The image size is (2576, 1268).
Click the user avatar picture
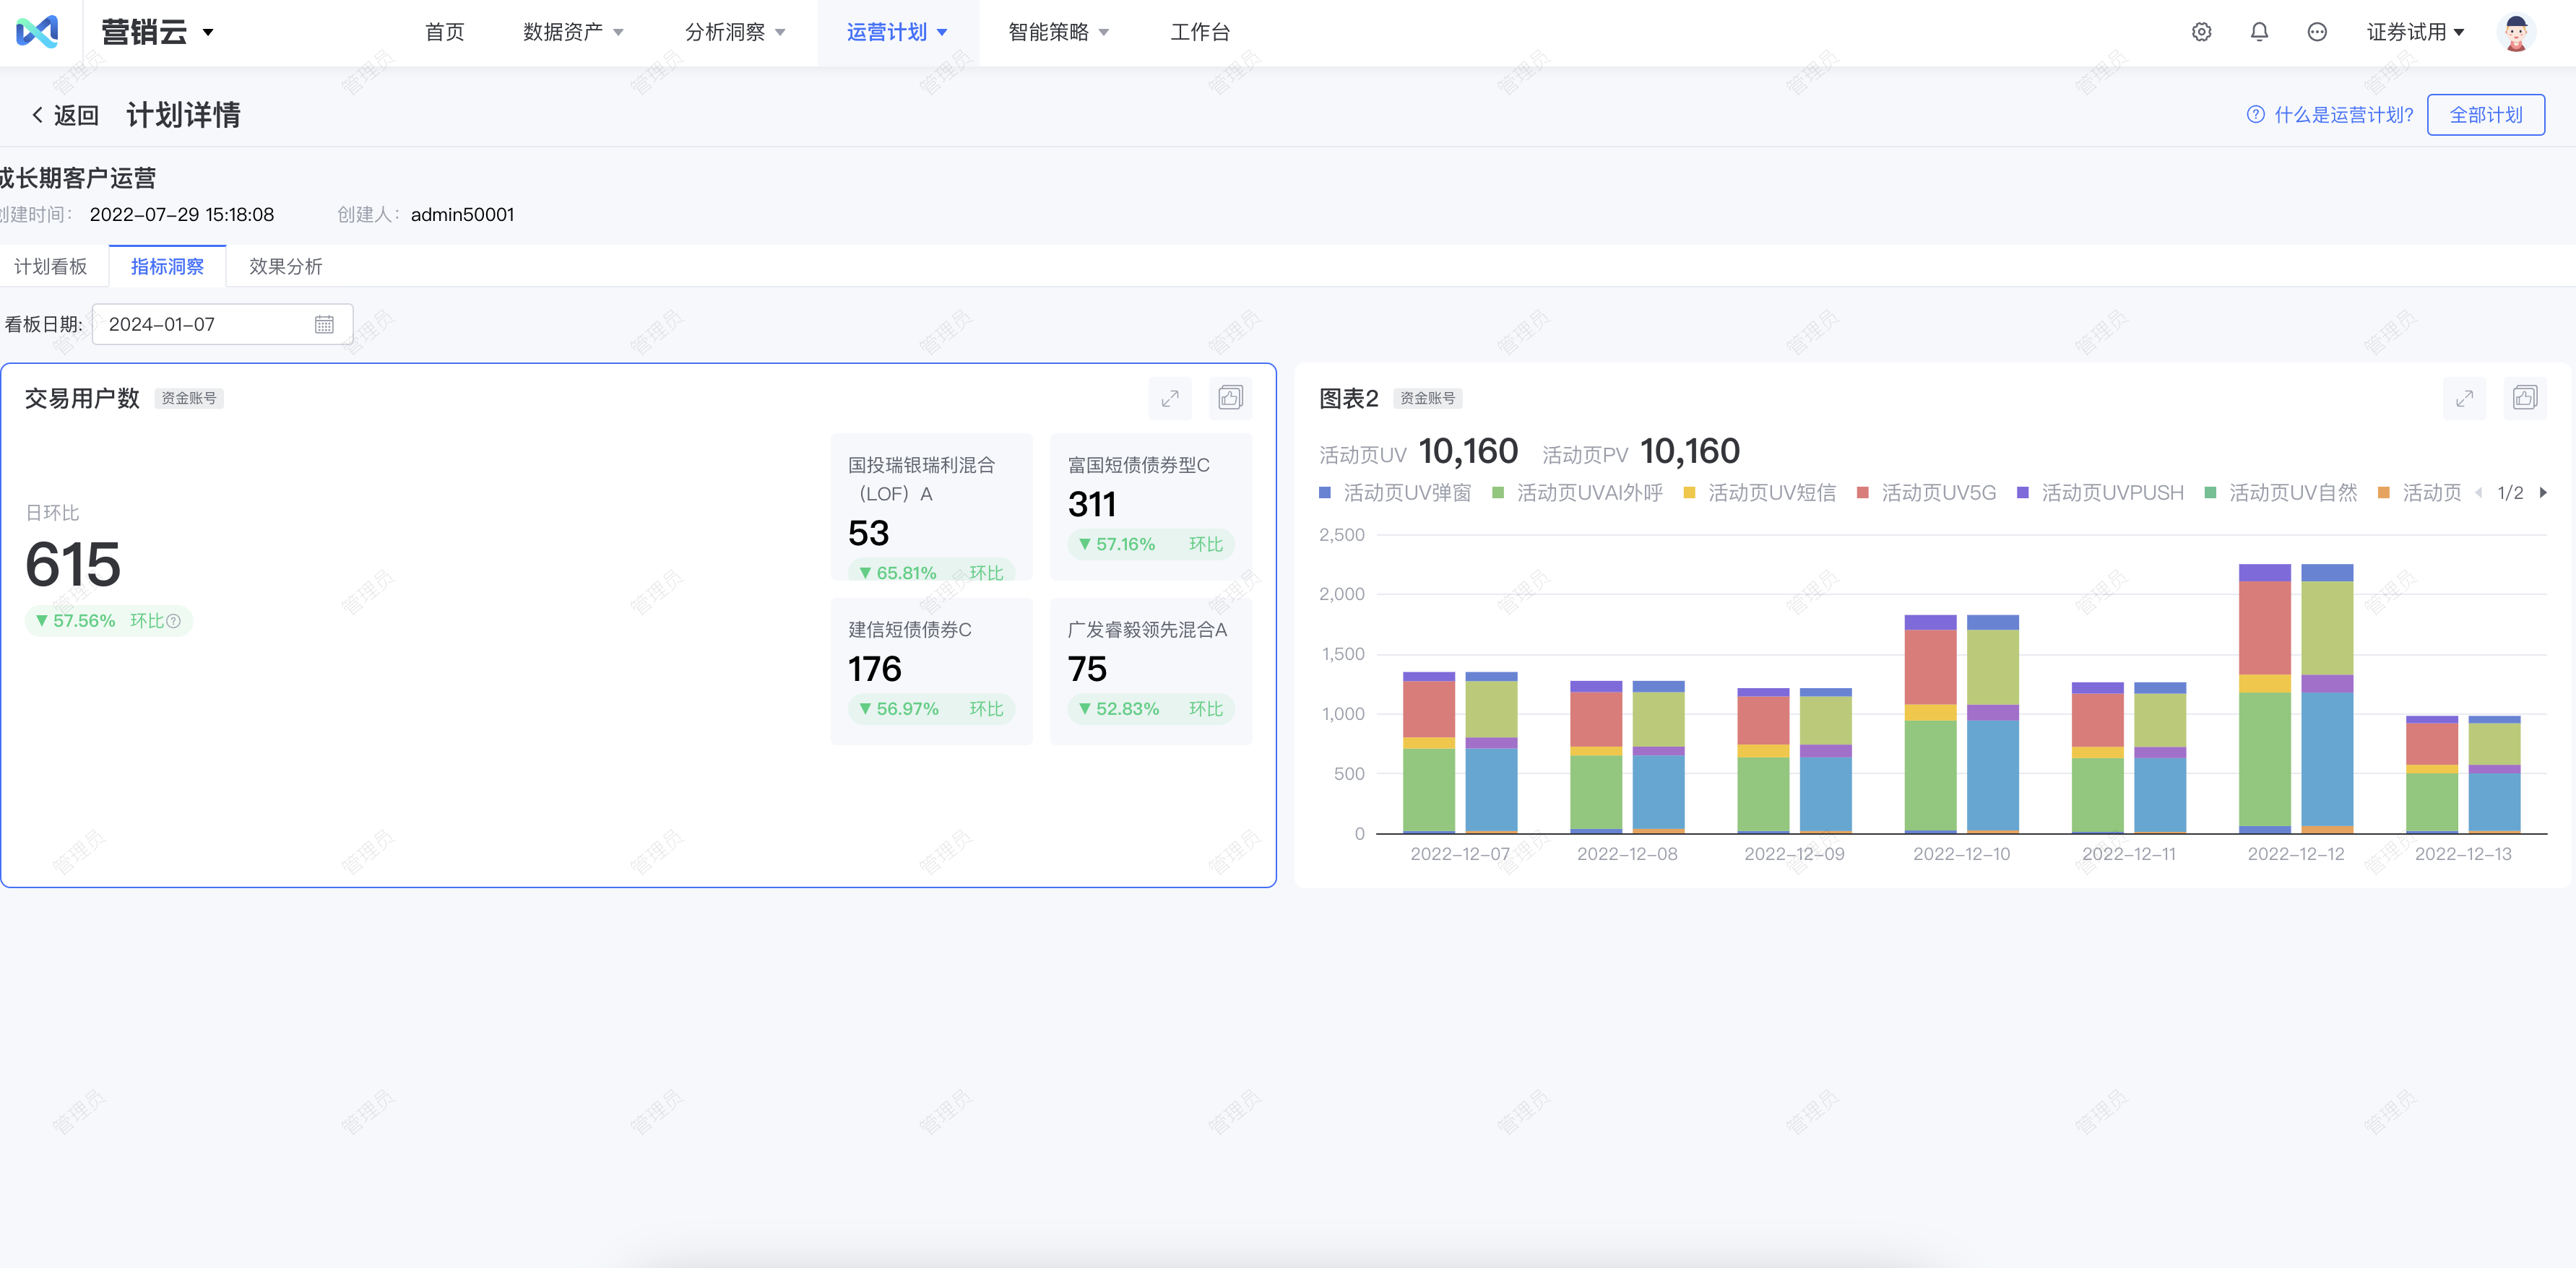(x=2516, y=32)
